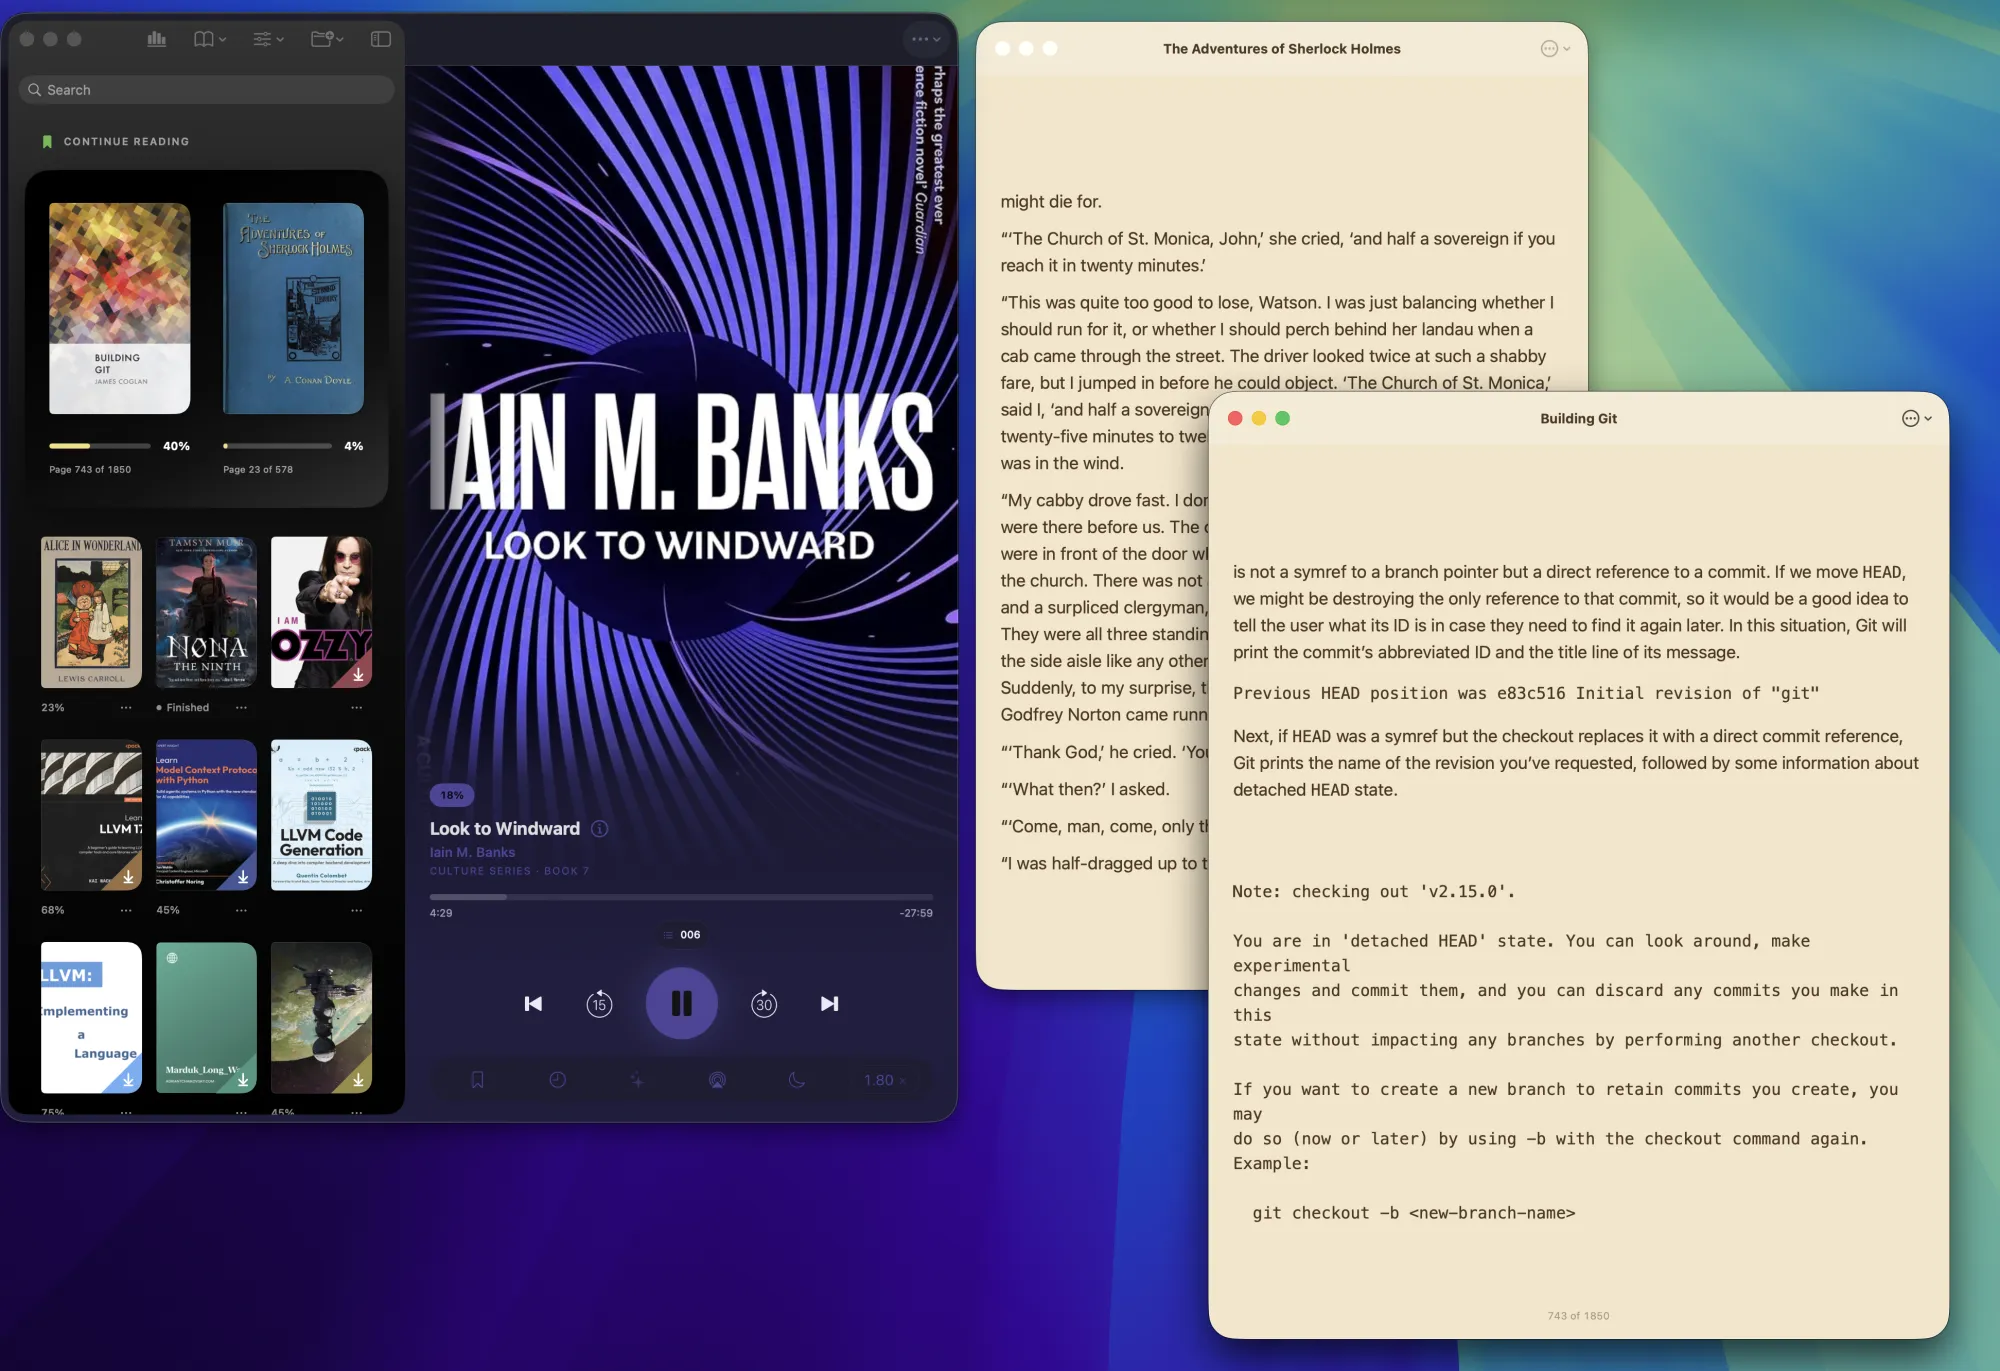2000x1371 pixels.
Task: Click the -27:59 remaining time label
Action: 916,913
